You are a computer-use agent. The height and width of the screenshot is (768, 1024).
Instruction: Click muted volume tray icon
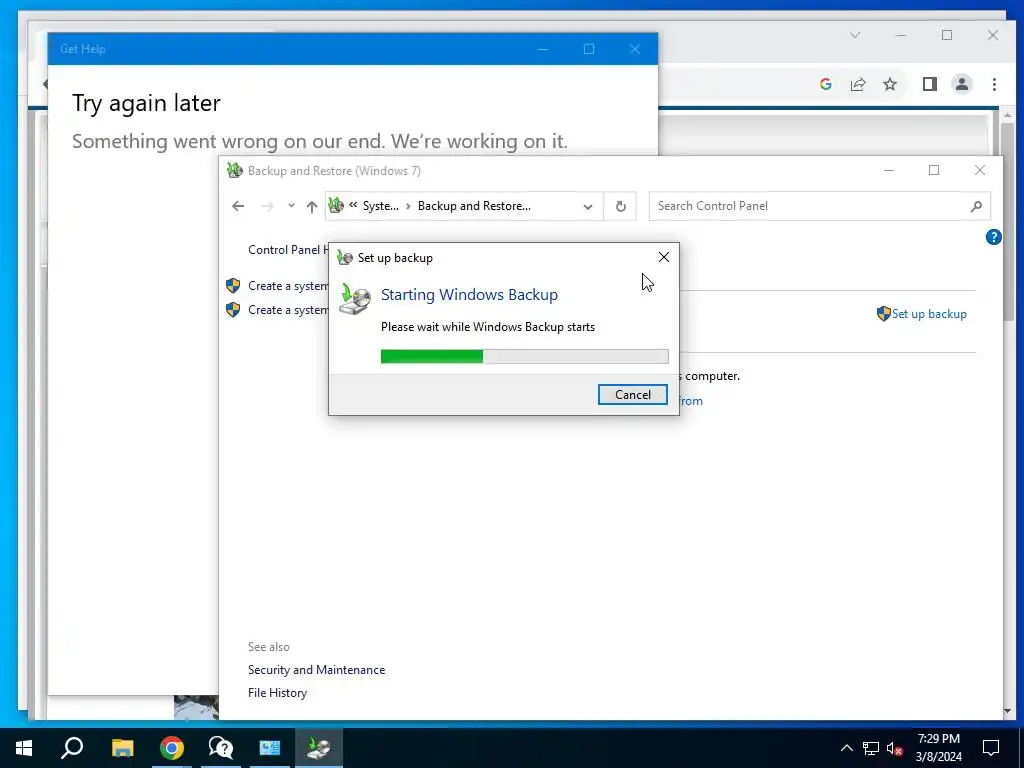coord(894,748)
